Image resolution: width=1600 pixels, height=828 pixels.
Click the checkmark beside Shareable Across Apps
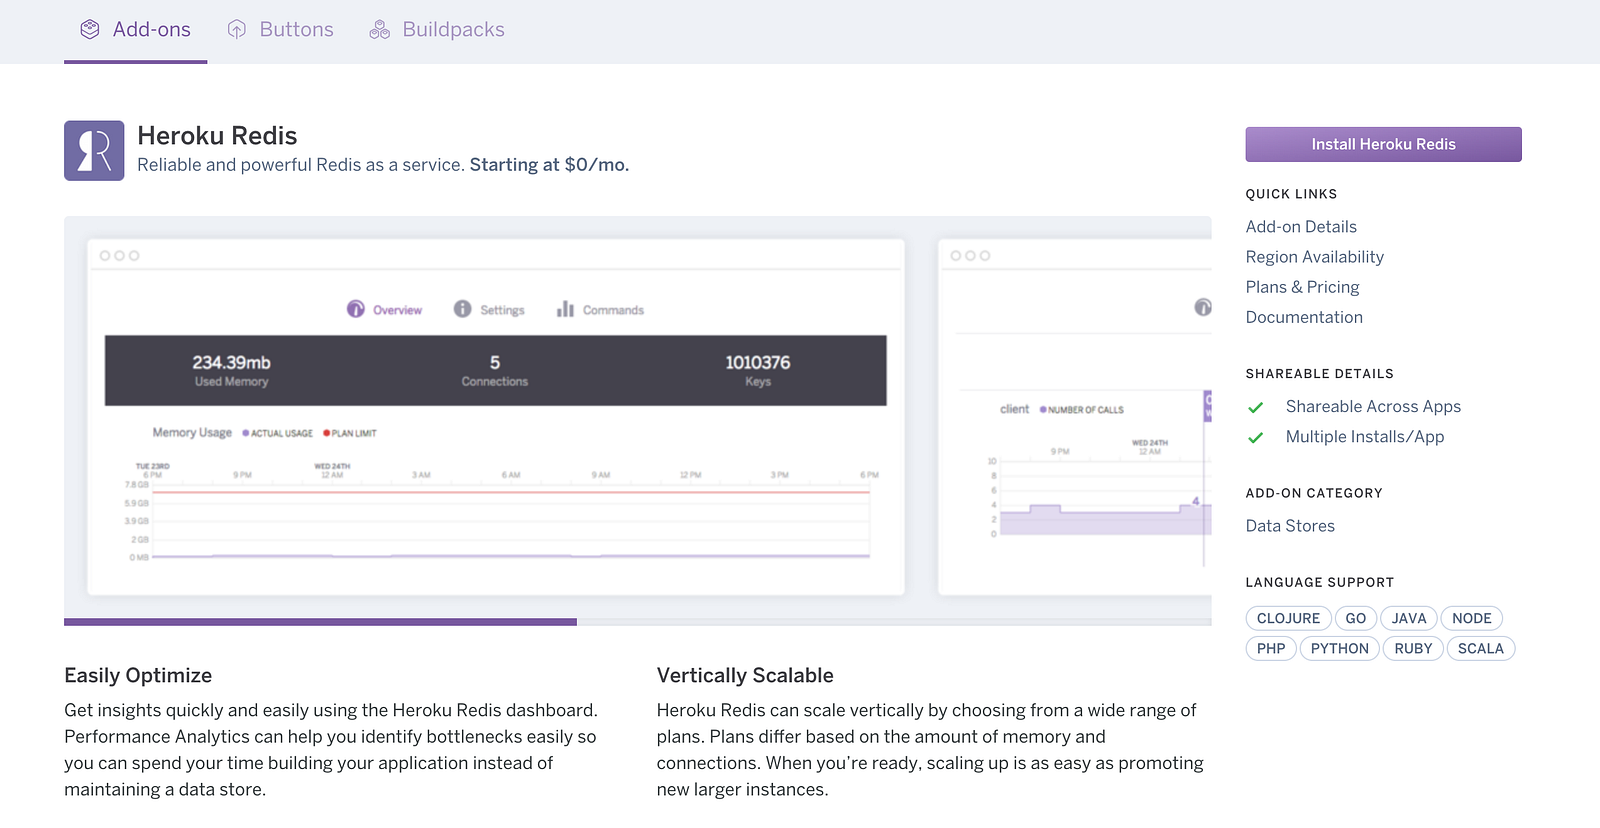click(1256, 407)
